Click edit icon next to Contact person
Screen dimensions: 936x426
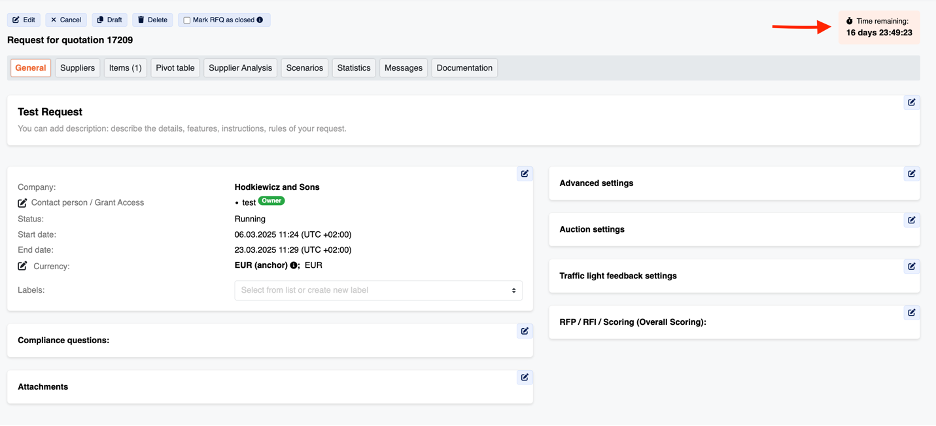point(23,203)
